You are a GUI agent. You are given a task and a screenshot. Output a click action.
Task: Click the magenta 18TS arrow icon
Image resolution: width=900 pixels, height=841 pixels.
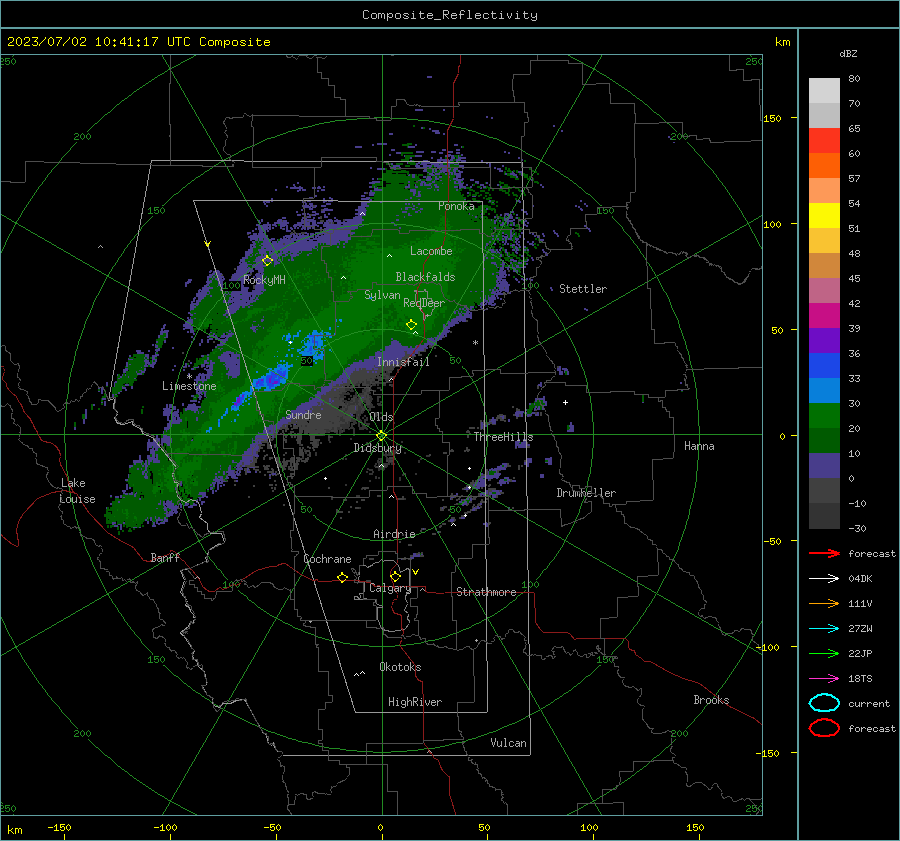pos(824,679)
